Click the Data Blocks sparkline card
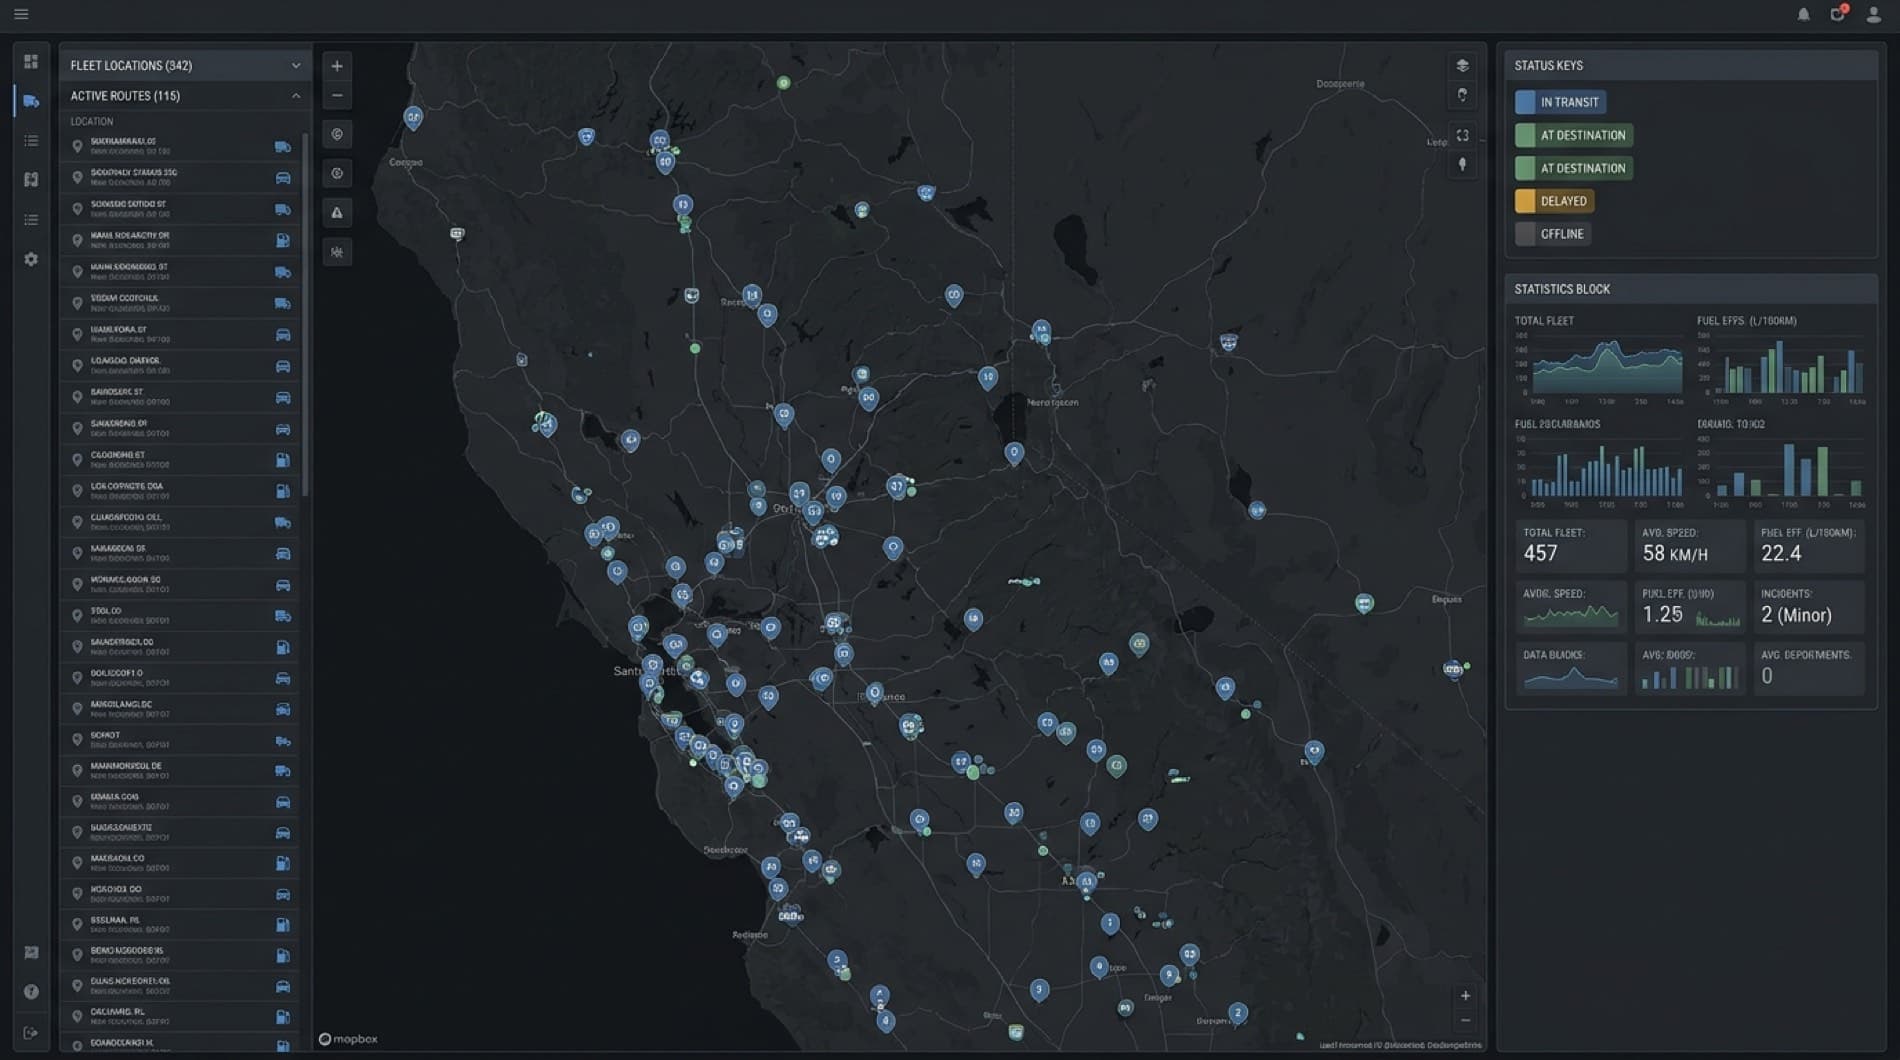 tap(1571, 668)
